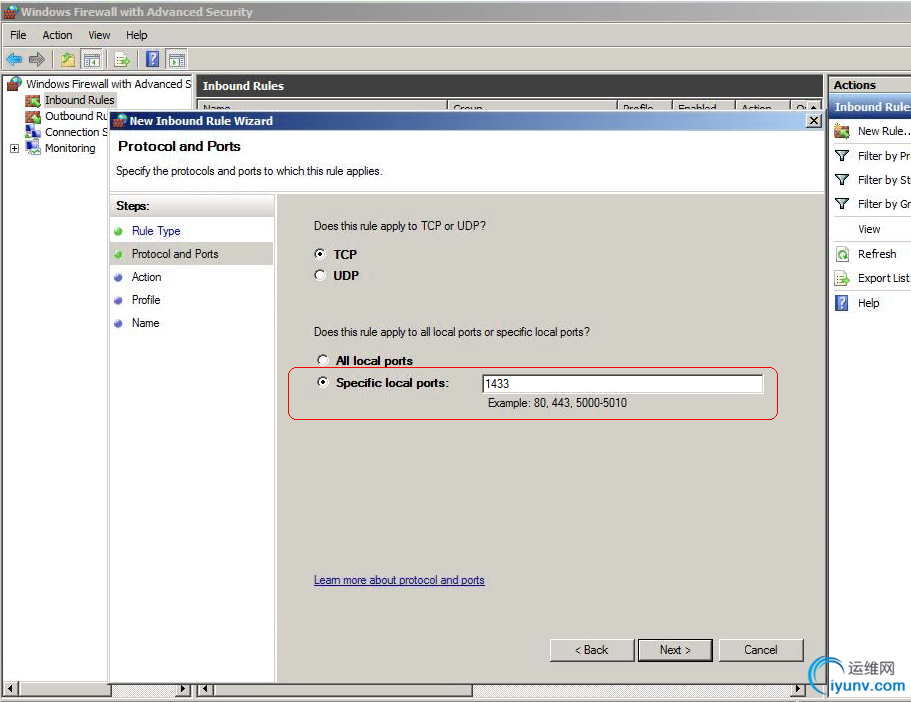This screenshot has width=911, height=702.
Task: Select Monitoring in the console tree
Action: (70, 148)
